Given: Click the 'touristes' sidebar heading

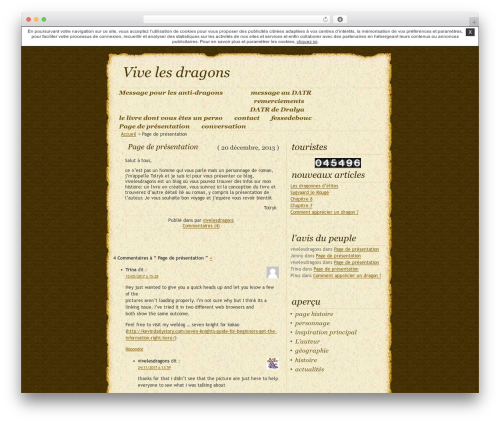Looking at the screenshot, I should [x=309, y=147].
